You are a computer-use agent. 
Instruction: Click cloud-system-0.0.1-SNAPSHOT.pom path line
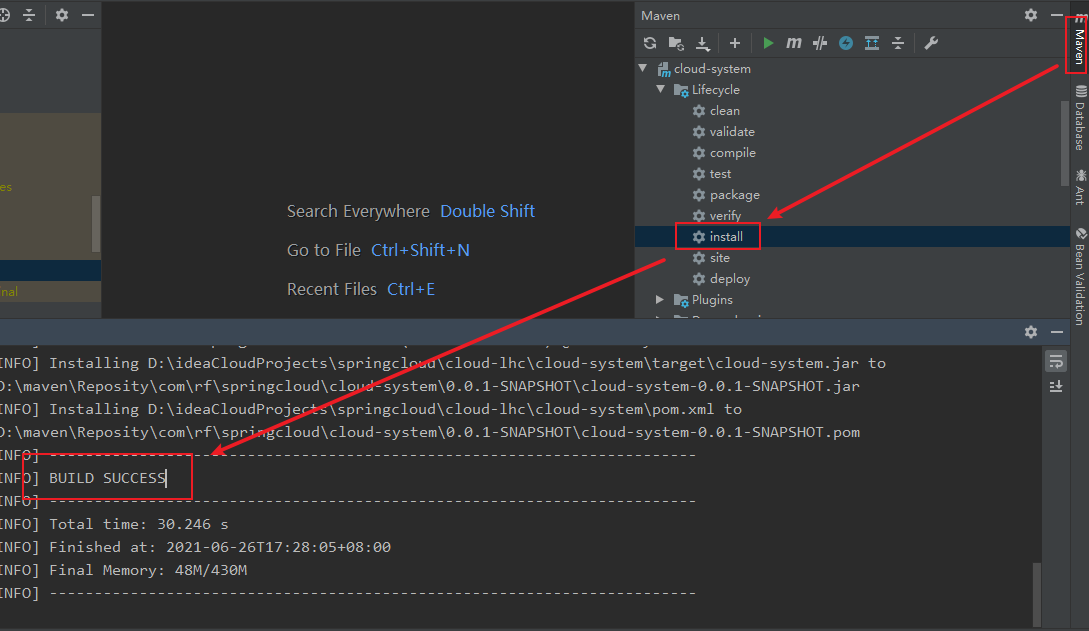(430, 432)
